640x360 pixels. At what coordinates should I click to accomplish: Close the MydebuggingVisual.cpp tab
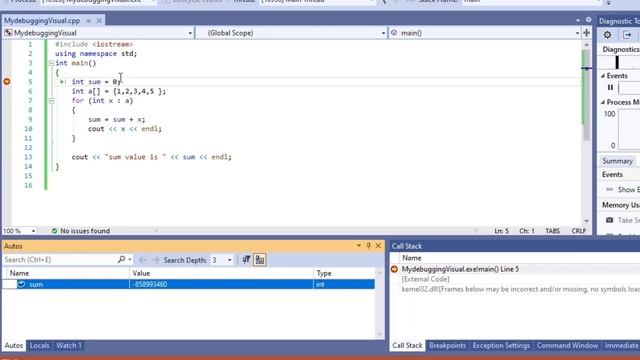point(99,20)
